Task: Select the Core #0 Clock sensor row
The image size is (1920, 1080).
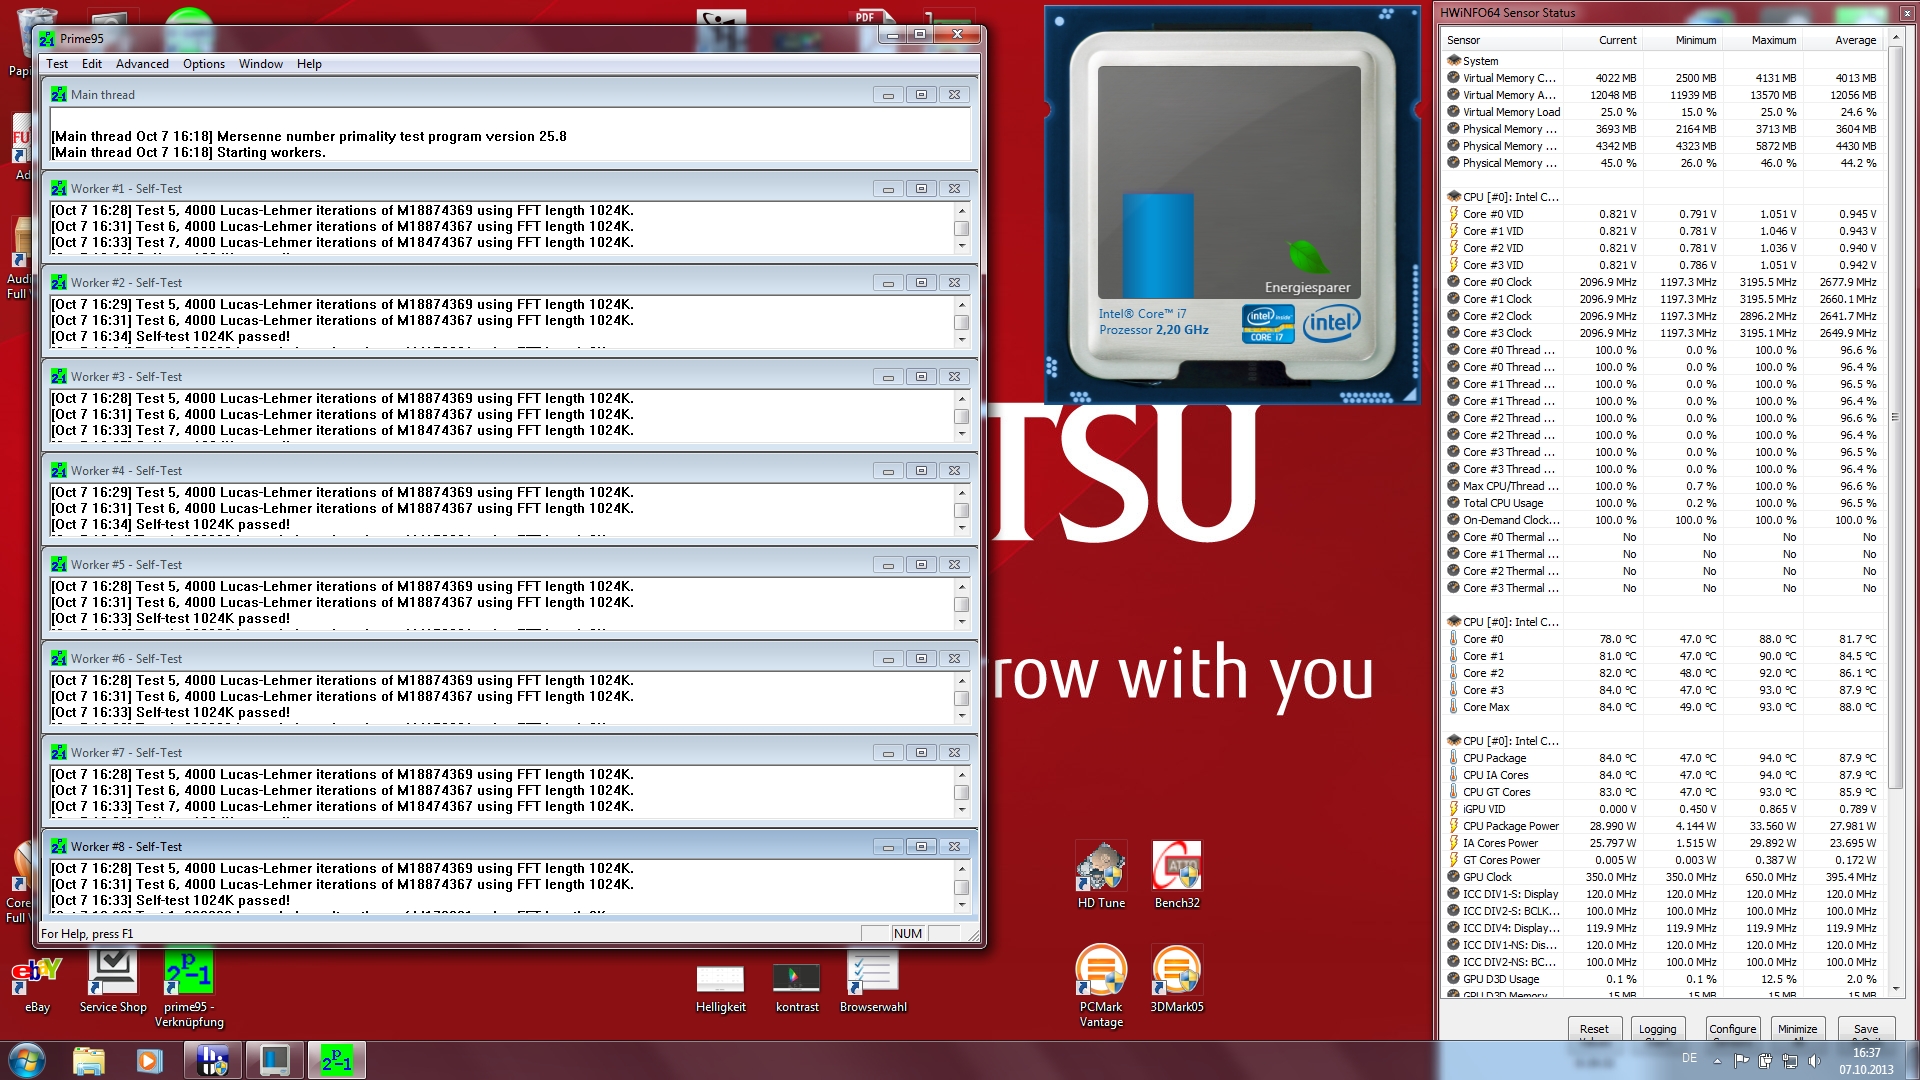Action: pos(1497,282)
